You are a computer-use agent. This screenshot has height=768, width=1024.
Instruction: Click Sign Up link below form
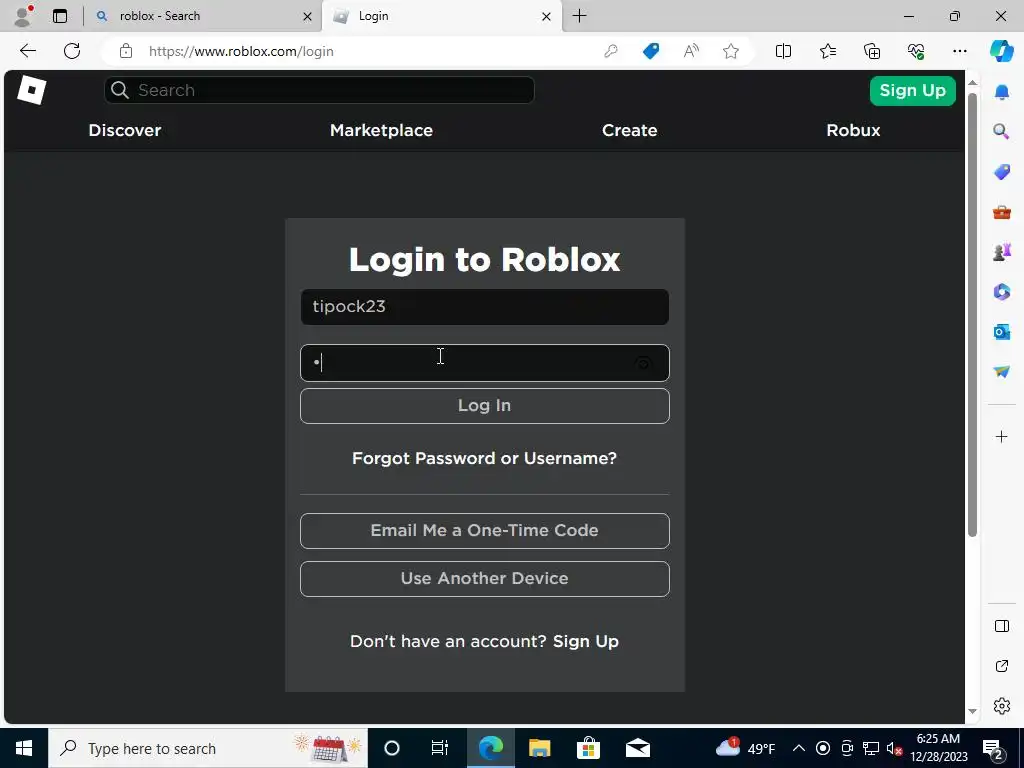click(x=586, y=641)
